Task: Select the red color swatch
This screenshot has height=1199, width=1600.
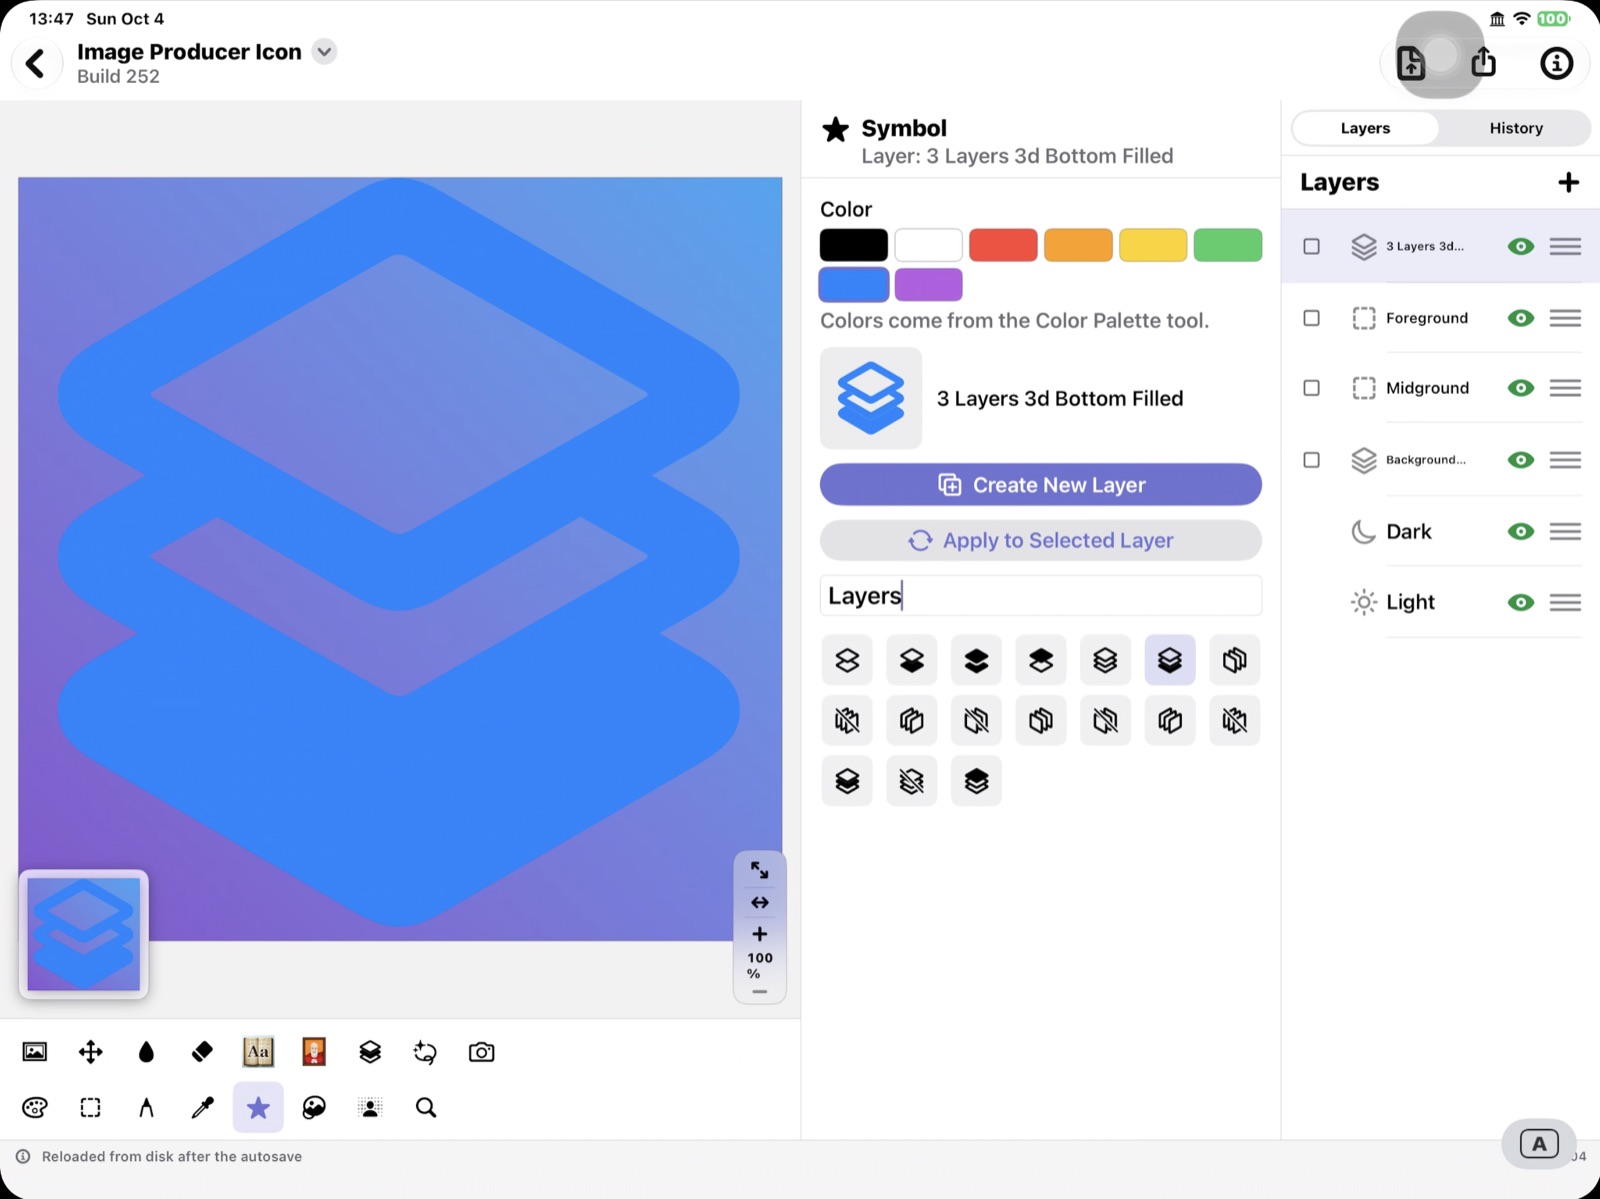Action: [1003, 245]
